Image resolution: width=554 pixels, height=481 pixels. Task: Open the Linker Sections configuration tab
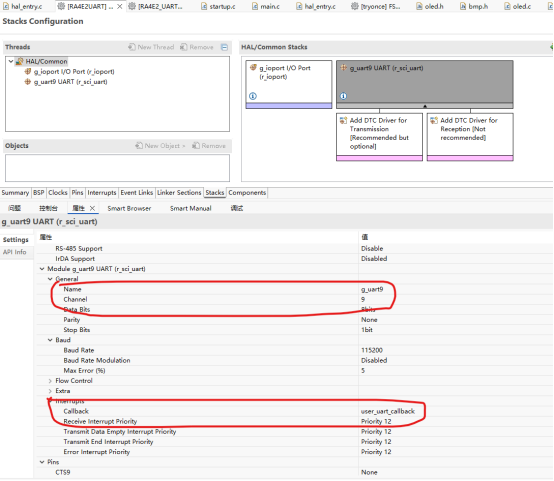click(x=179, y=193)
